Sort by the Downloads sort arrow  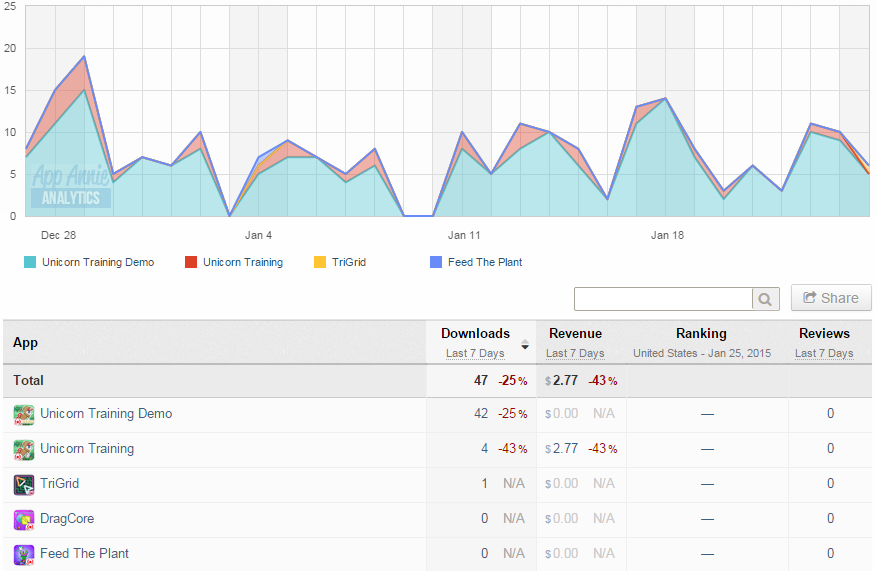525,345
